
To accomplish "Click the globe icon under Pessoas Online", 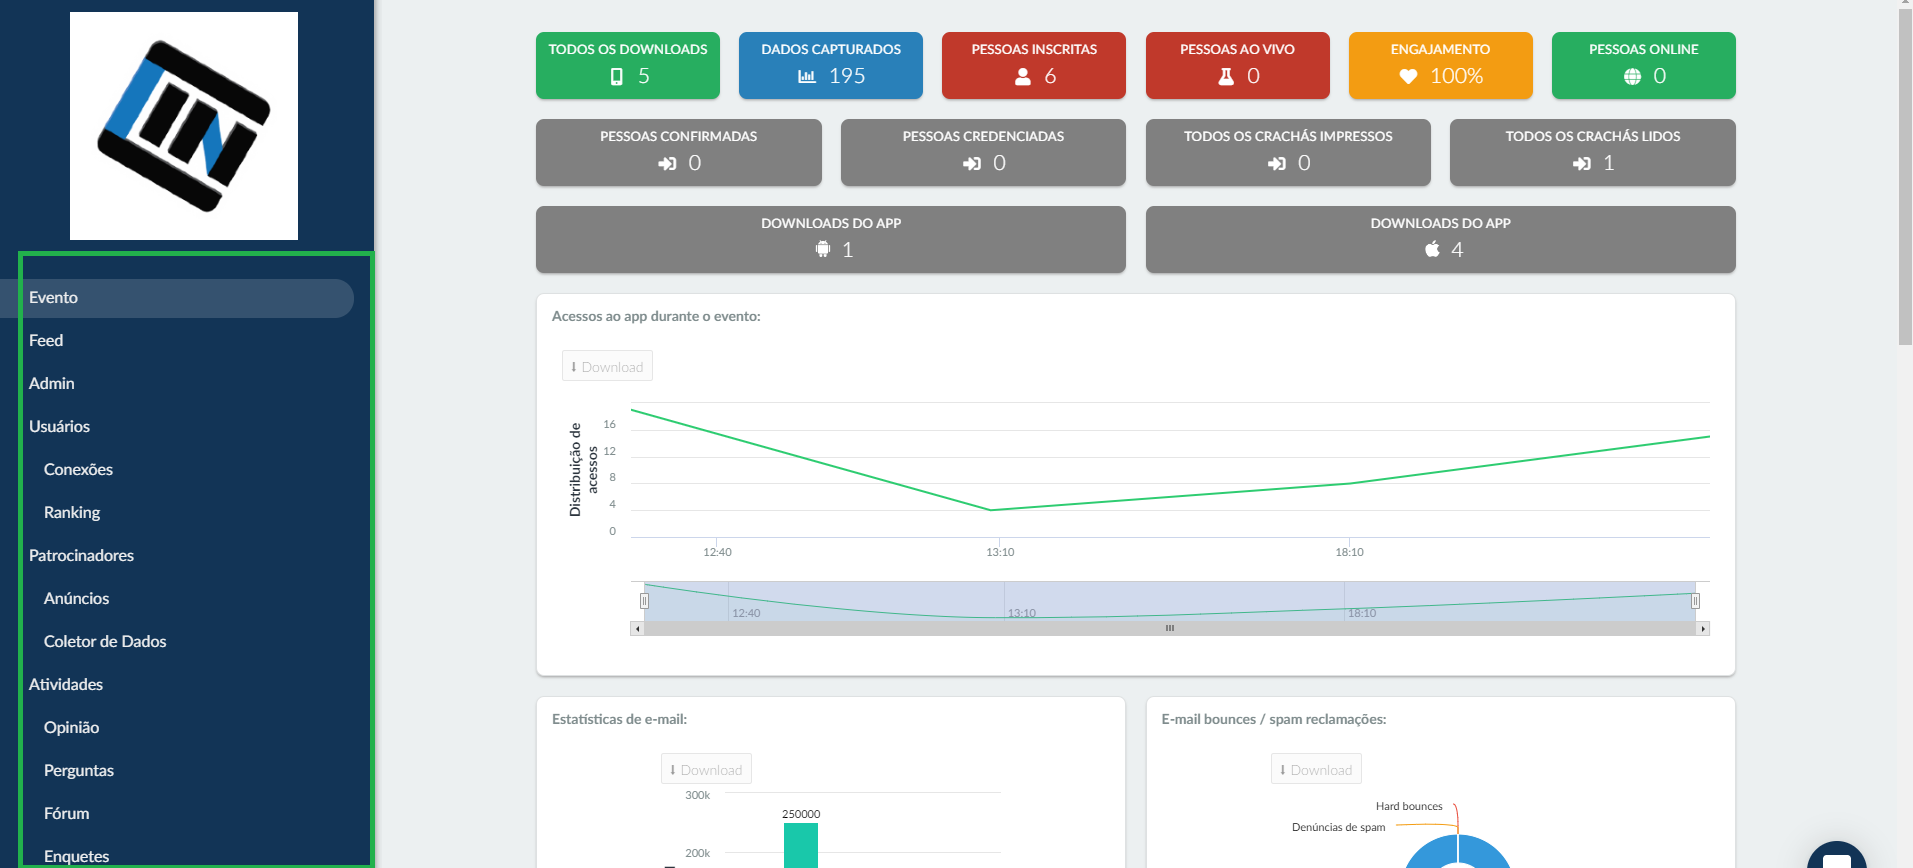I will 1632,76.
